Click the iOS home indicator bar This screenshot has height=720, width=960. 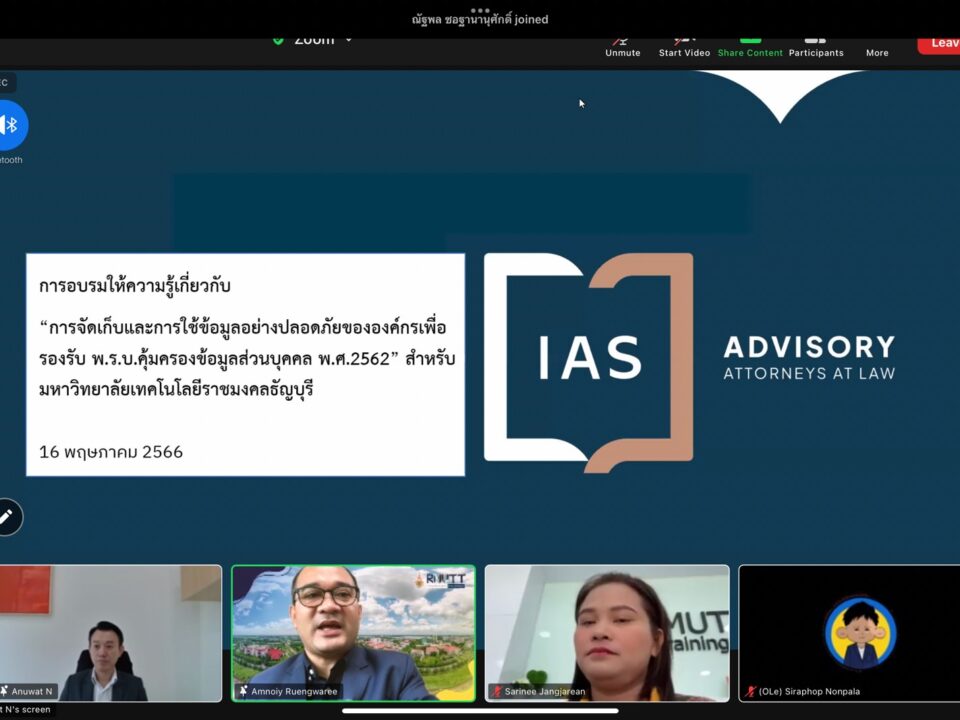click(480, 711)
